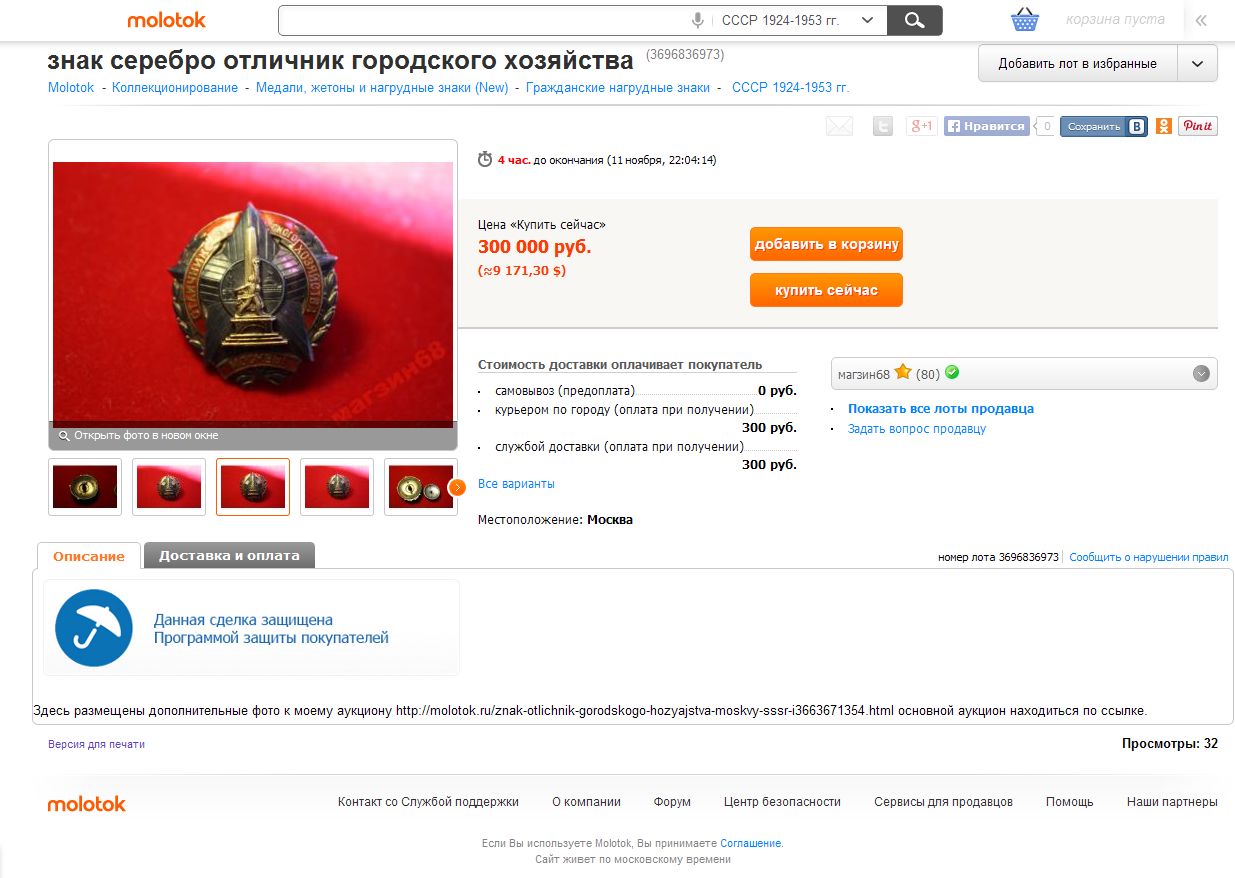This screenshot has height=878, width=1235.
Task: Share on Google+ icon
Action: [921, 126]
